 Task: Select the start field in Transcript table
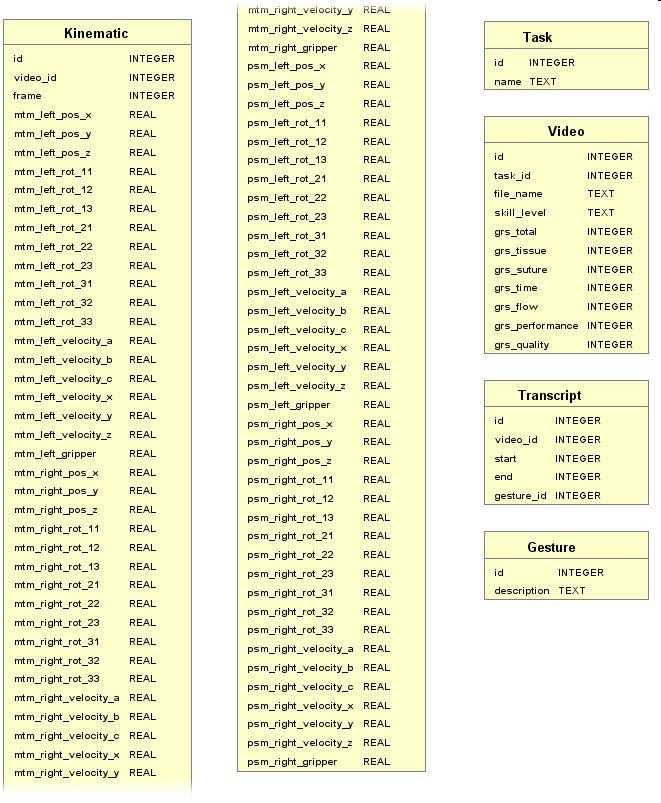pyautogui.click(x=566, y=458)
